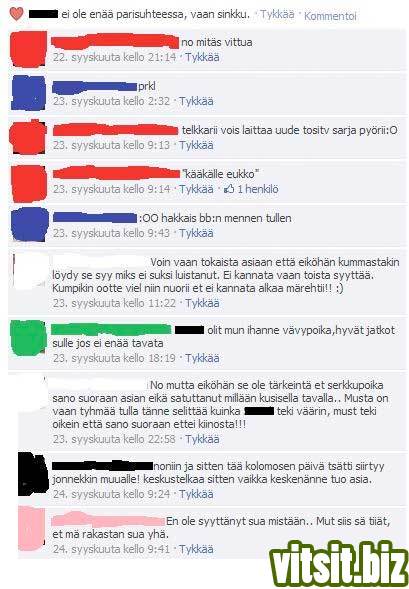
Task: Like the 'kääkälle eukko' comment at 9:14
Action: (196, 189)
